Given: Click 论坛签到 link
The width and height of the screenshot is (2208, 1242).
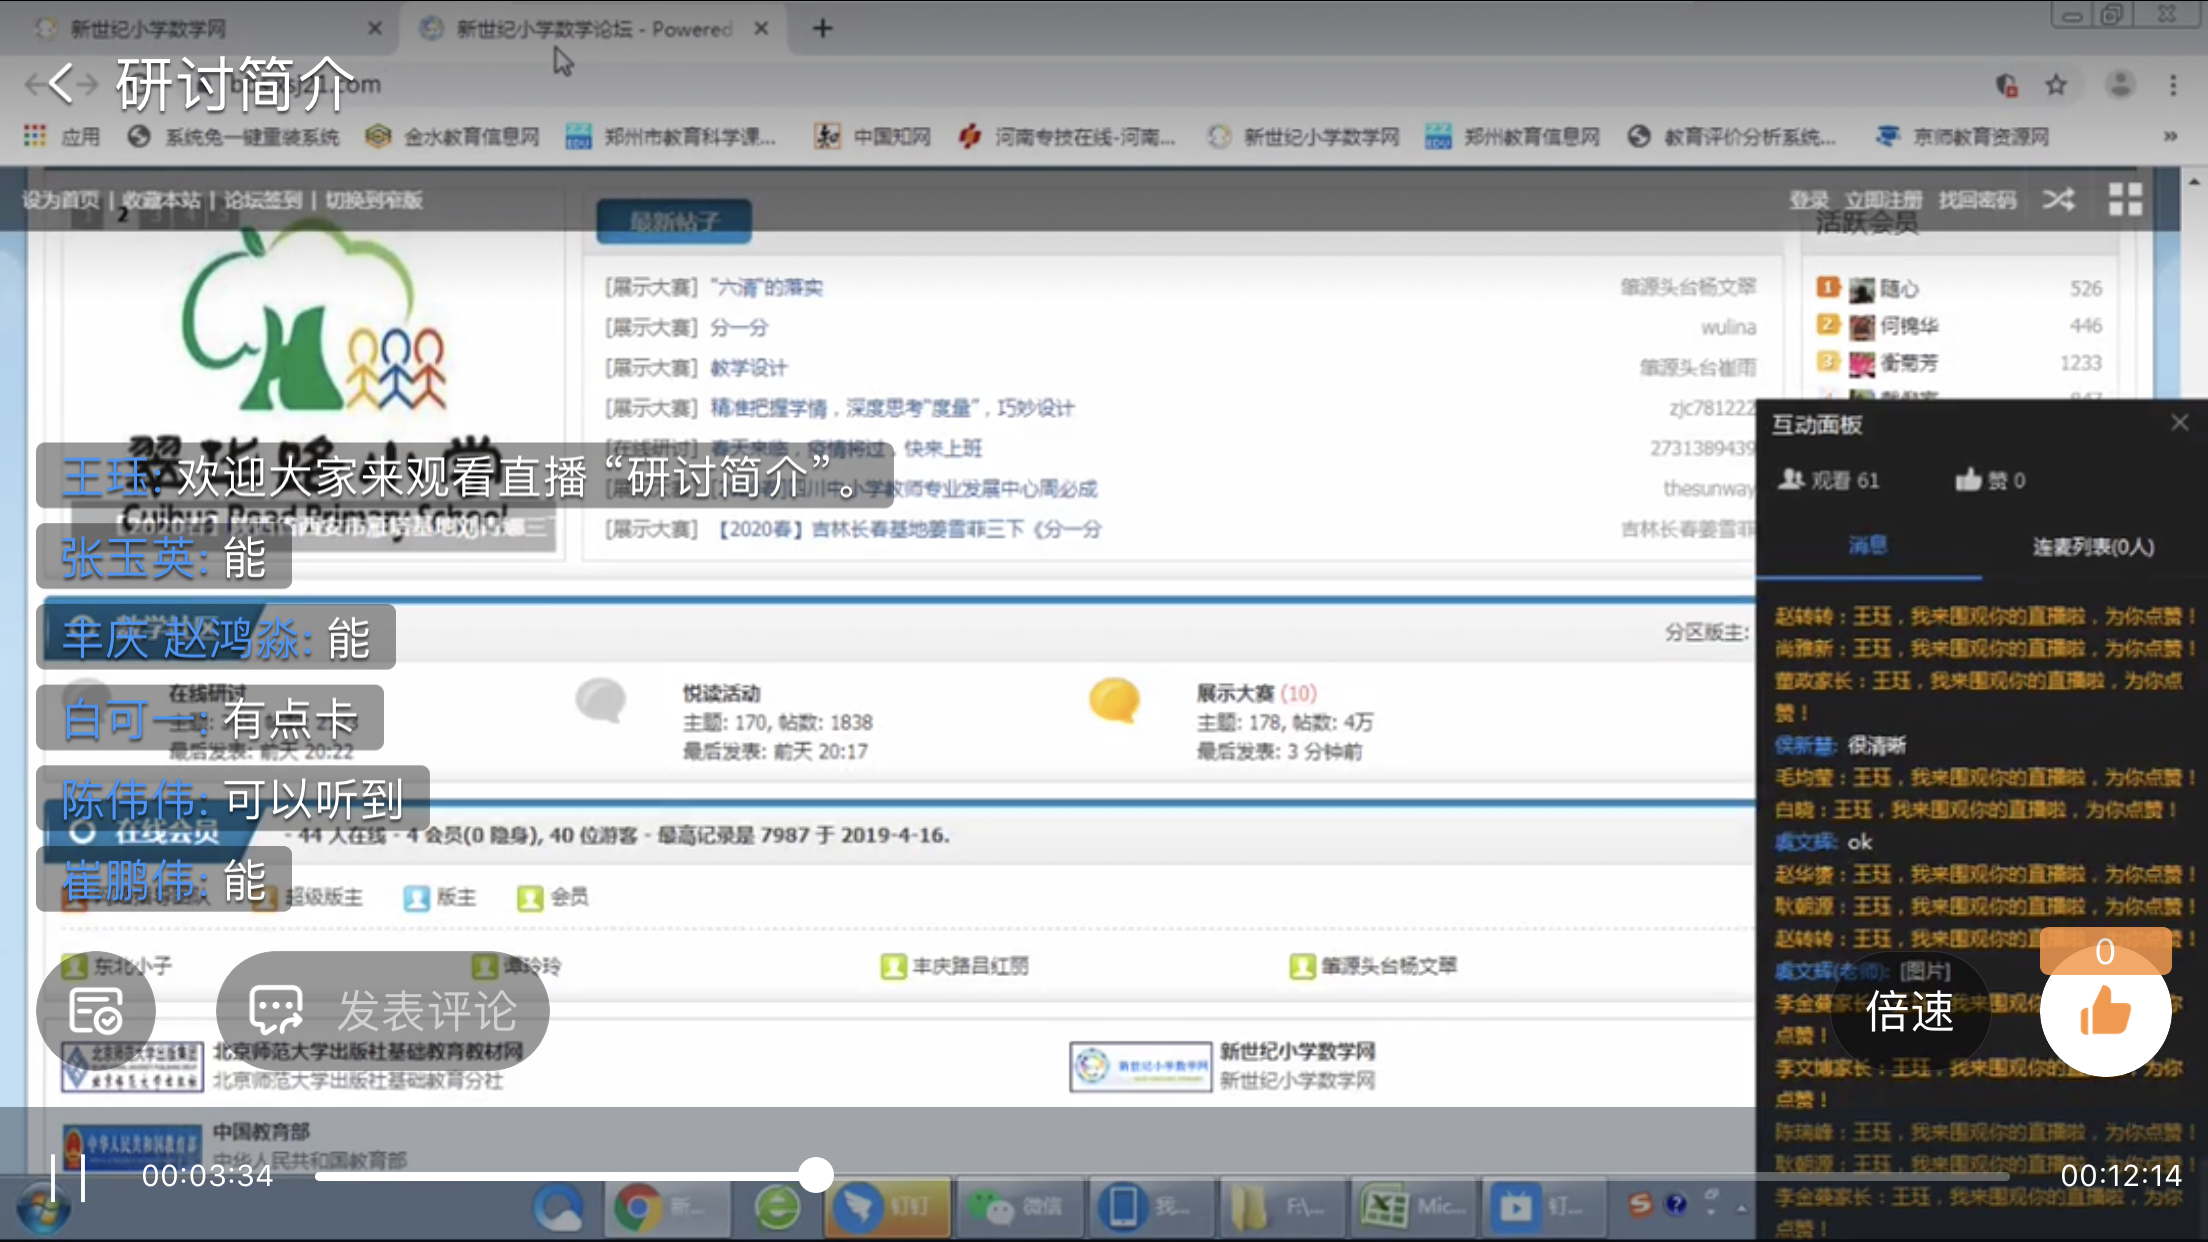Looking at the screenshot, I should [x=262, y=200].
